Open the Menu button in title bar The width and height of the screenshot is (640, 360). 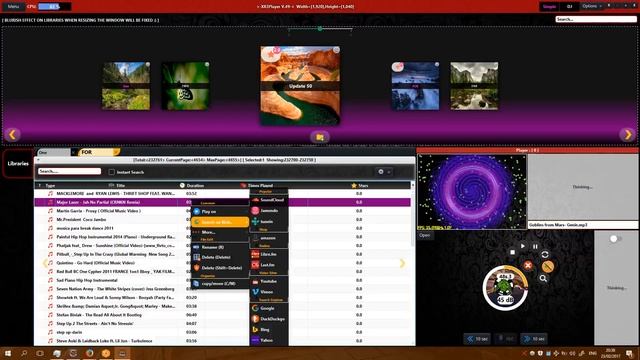(13, 7)
